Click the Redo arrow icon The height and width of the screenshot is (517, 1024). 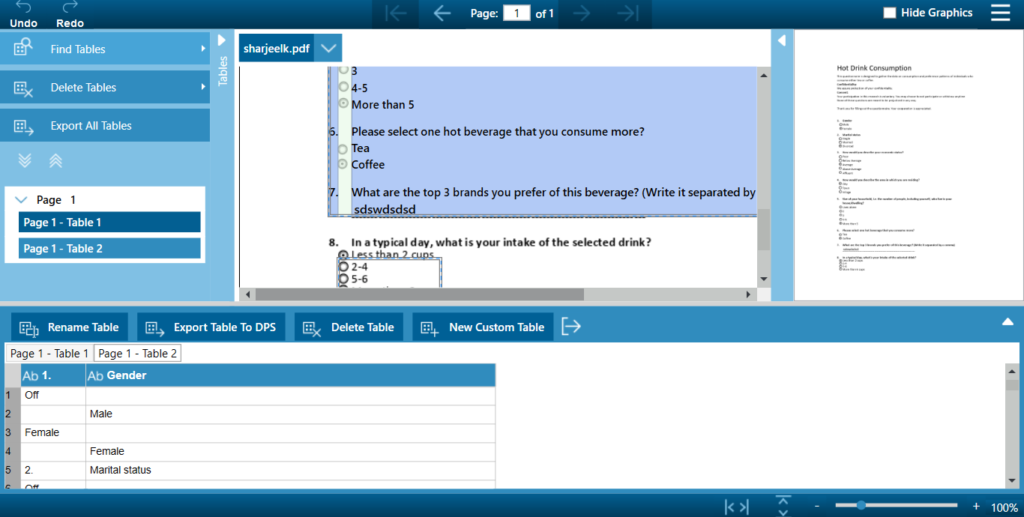[70, 8]
